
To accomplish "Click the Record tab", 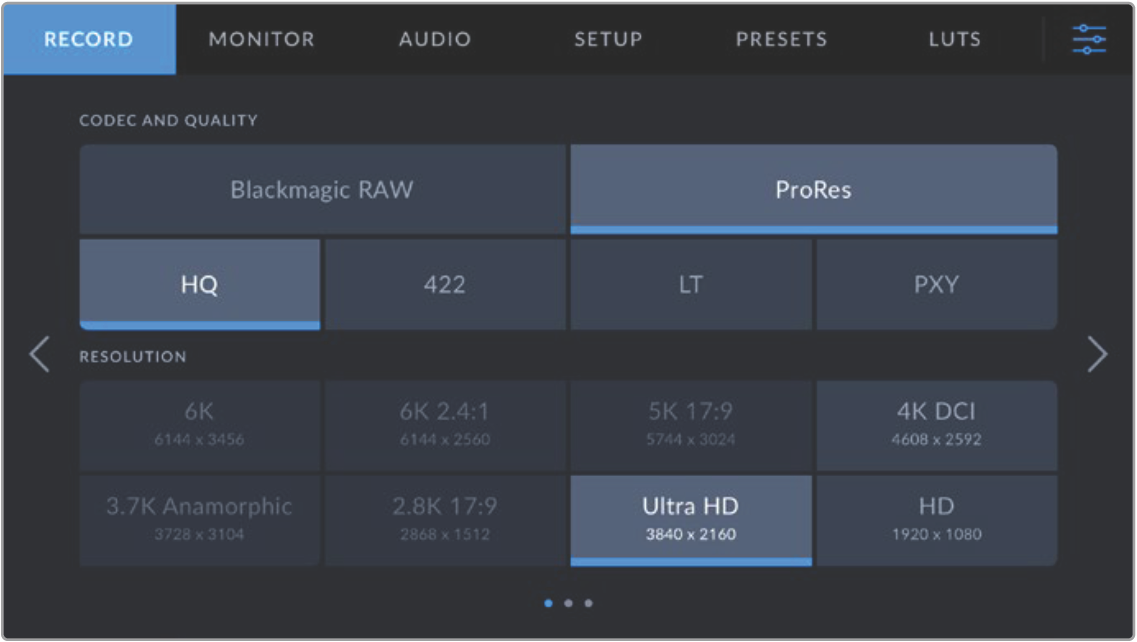I will tap(88, 40).
